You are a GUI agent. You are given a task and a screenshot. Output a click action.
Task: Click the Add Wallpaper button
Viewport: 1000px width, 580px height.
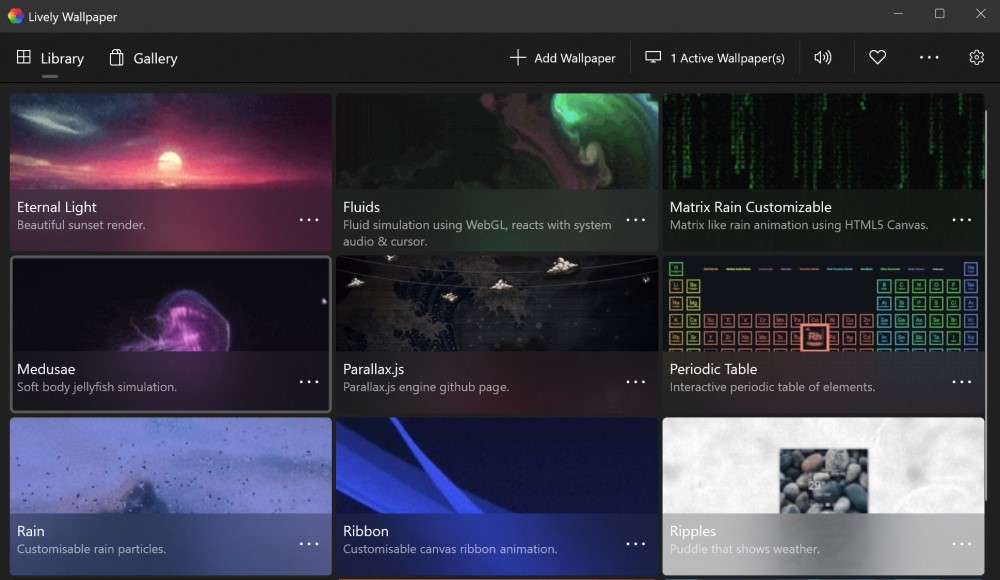click(563, 58)
